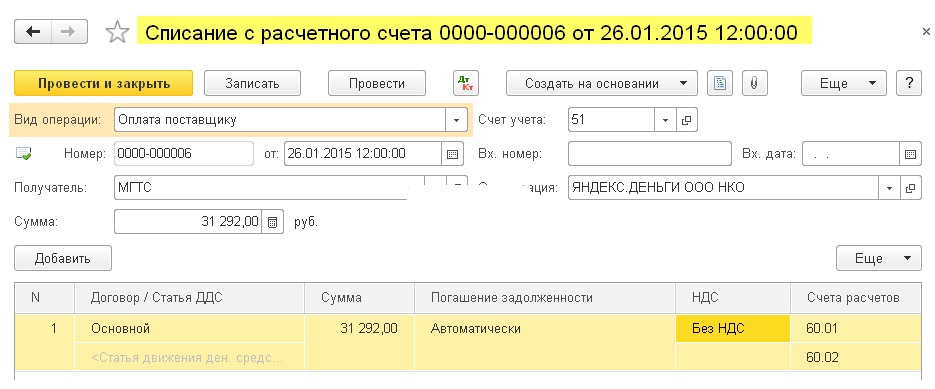The width and height of the screenshot is (935, 389).
Task: Expand the organization dropdown list
Action: coord(889,188)
